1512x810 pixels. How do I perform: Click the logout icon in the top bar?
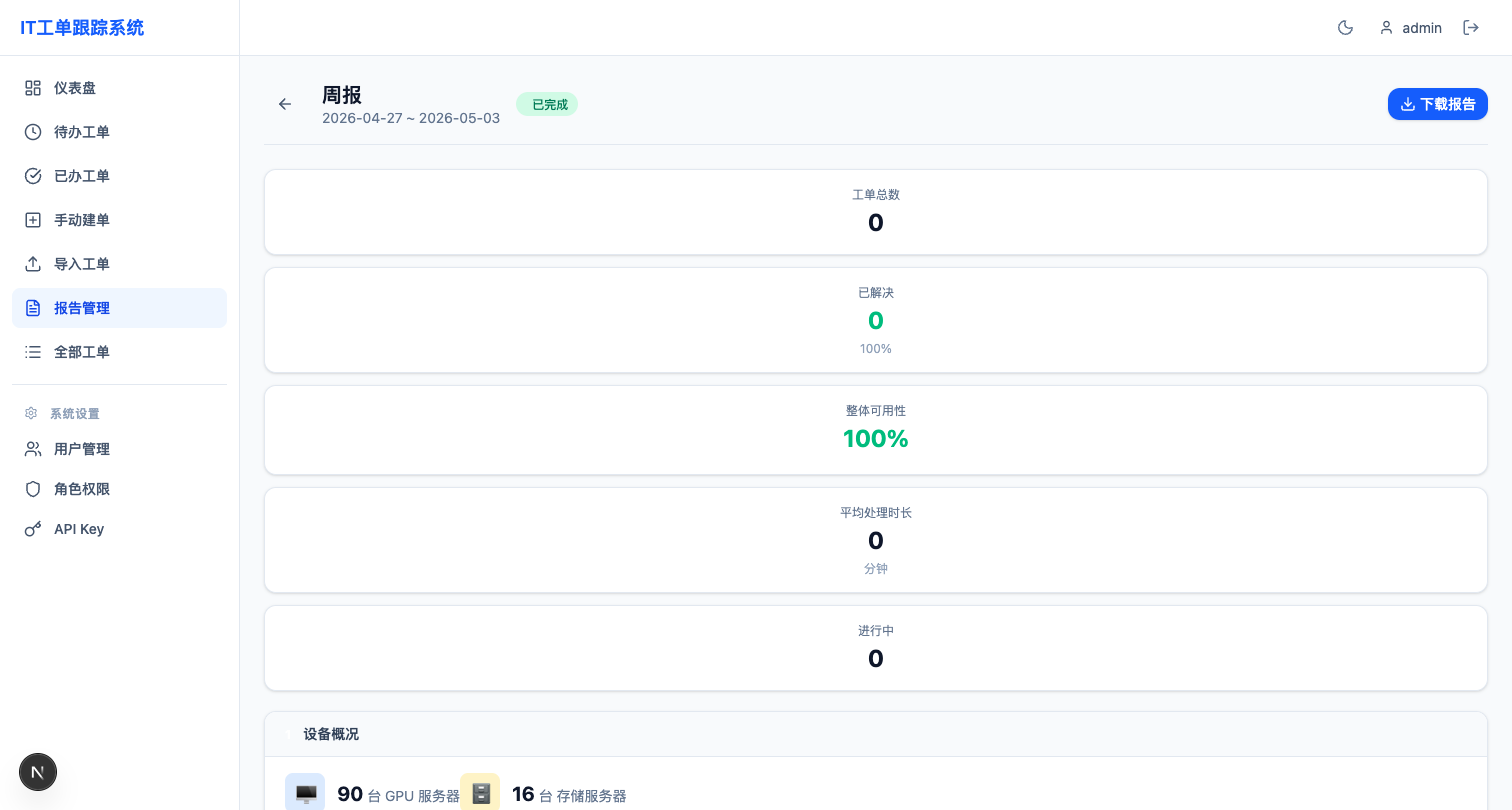coord(1471,28)
